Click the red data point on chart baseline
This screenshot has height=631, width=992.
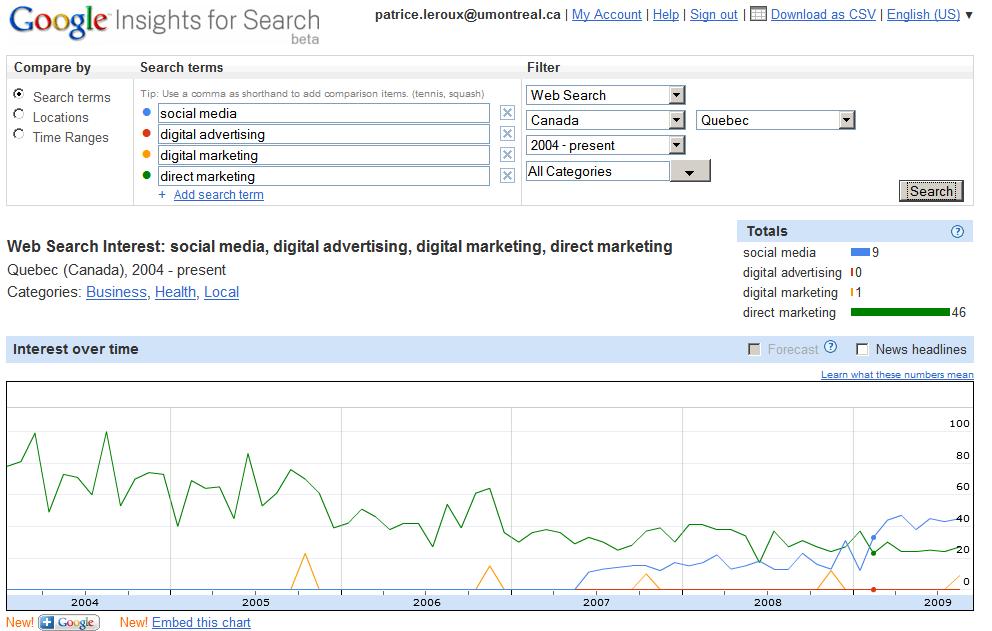874,589
